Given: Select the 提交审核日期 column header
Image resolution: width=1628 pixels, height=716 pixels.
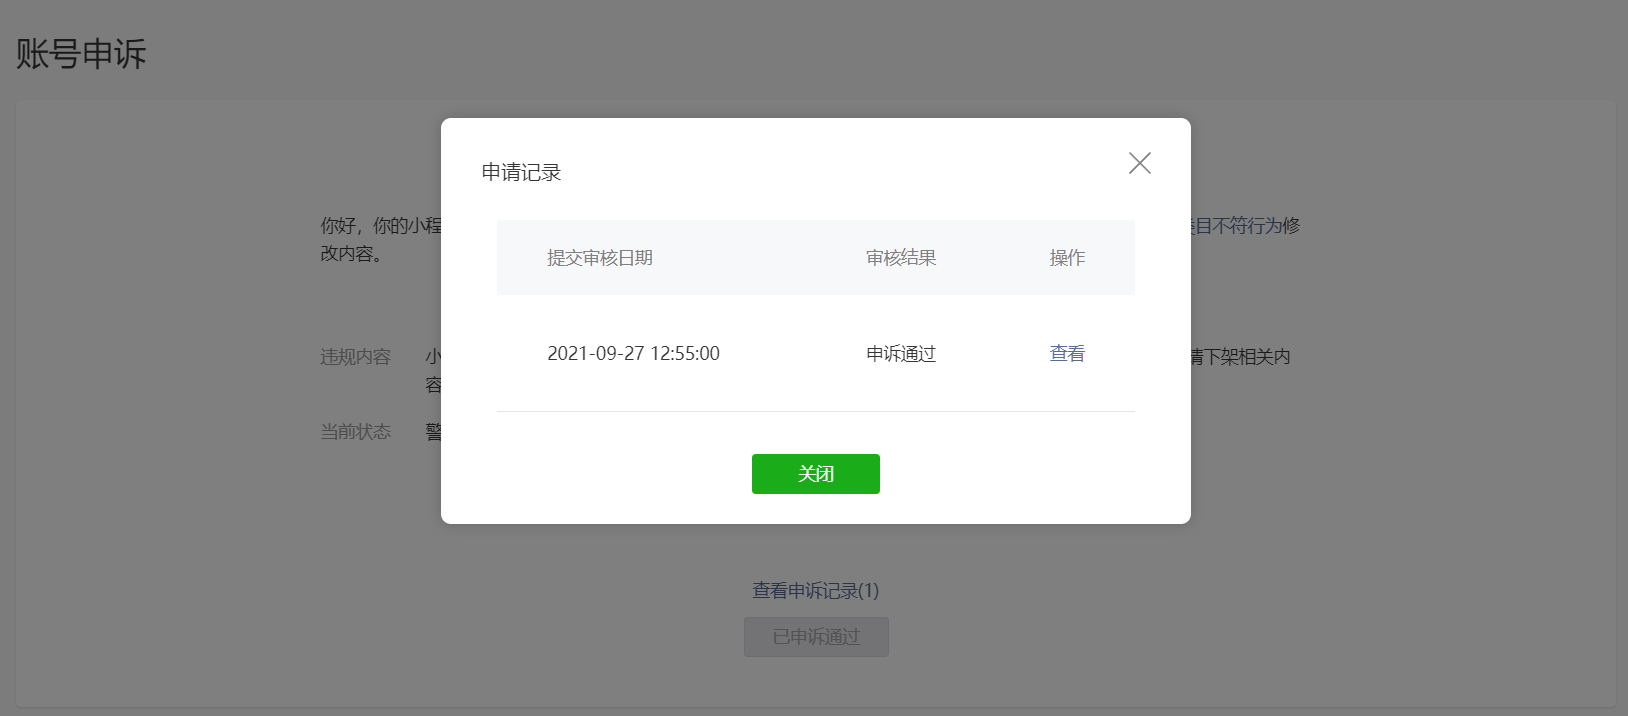Looking at the screenshot, I should coord(600,258).
